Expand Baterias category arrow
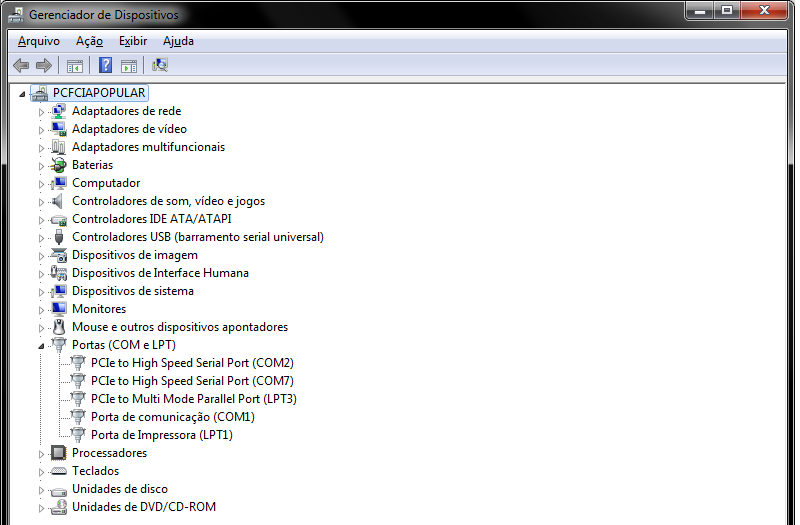Image resolution: width=800 pixels, height=525 pixels. 41,166
